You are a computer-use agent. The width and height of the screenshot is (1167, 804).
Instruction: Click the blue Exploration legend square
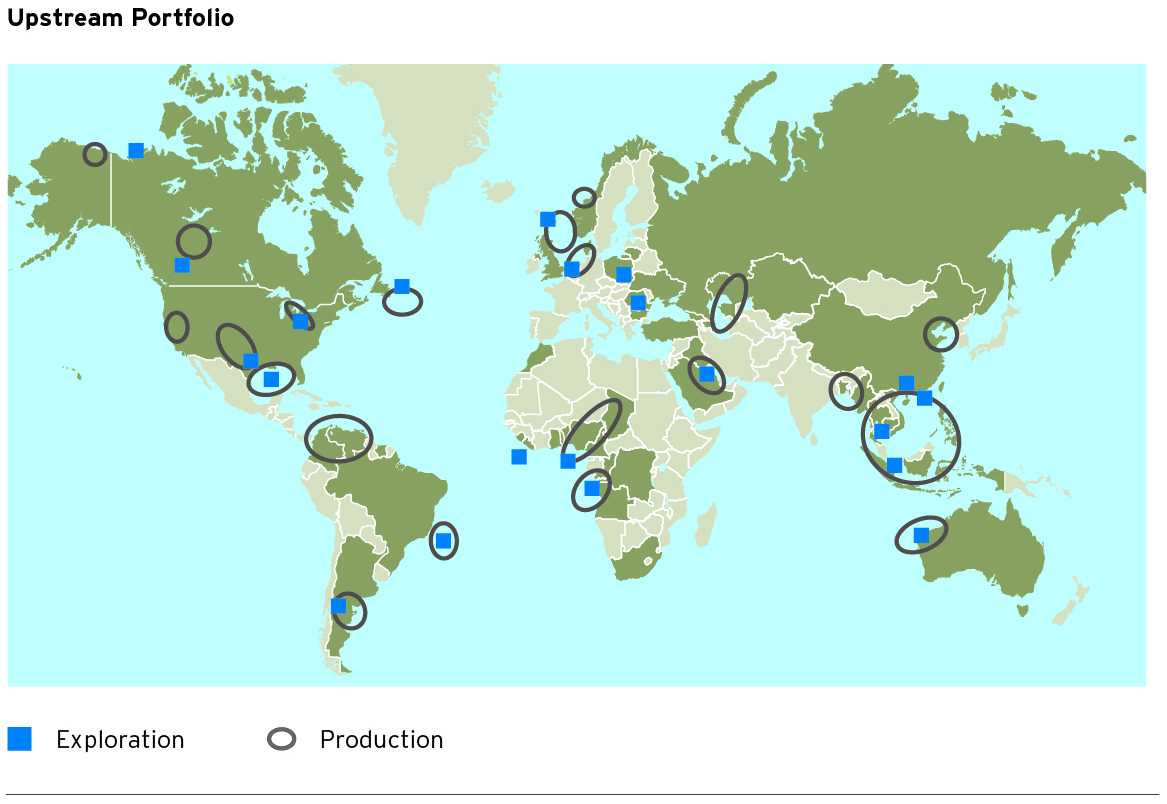point(20,739)
